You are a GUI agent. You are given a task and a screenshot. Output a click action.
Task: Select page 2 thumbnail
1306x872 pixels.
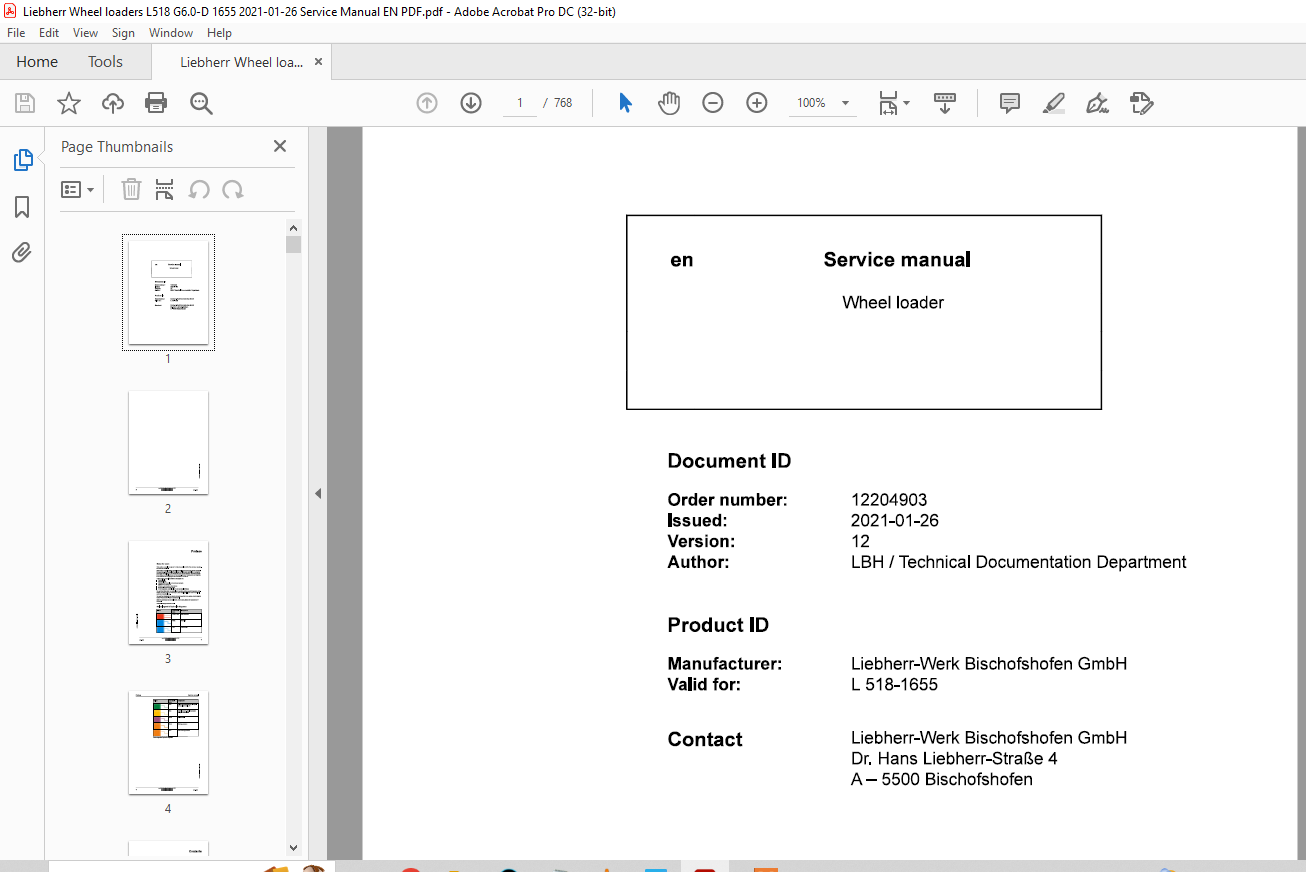(168, 442)
